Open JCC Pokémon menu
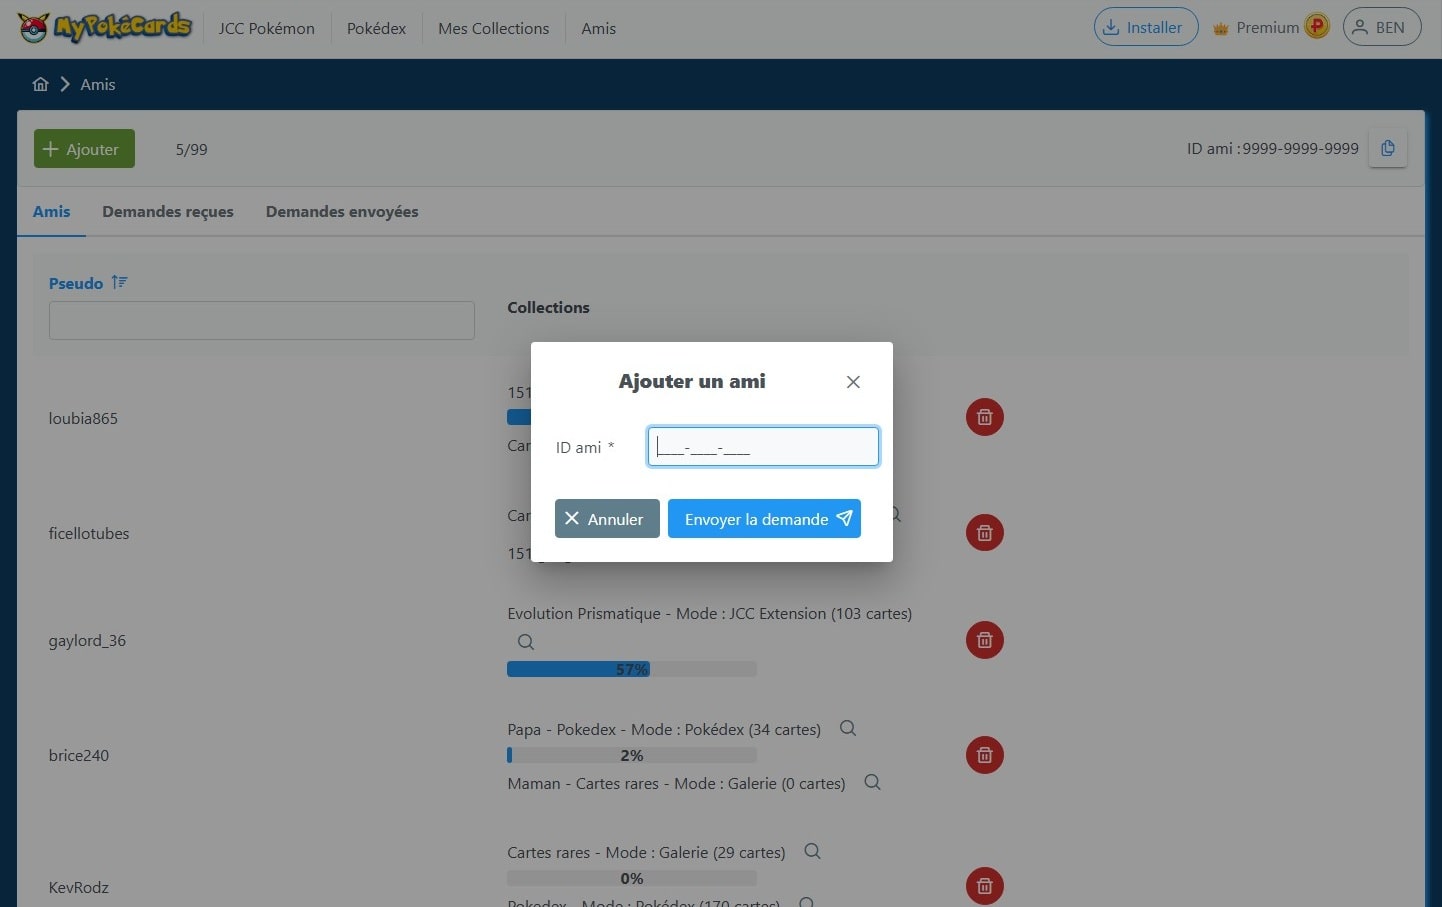 pyautogui.click(x=266, y=28)
